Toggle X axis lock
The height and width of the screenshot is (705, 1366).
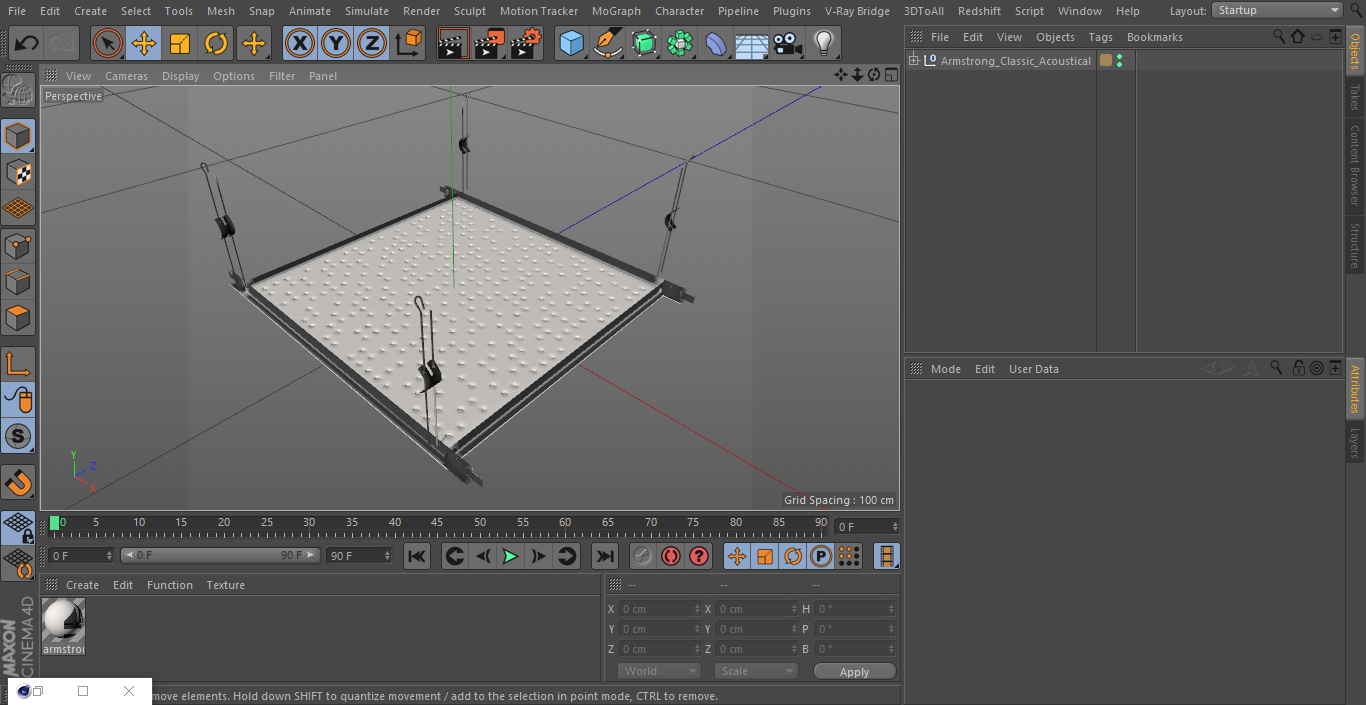[300, 43]
